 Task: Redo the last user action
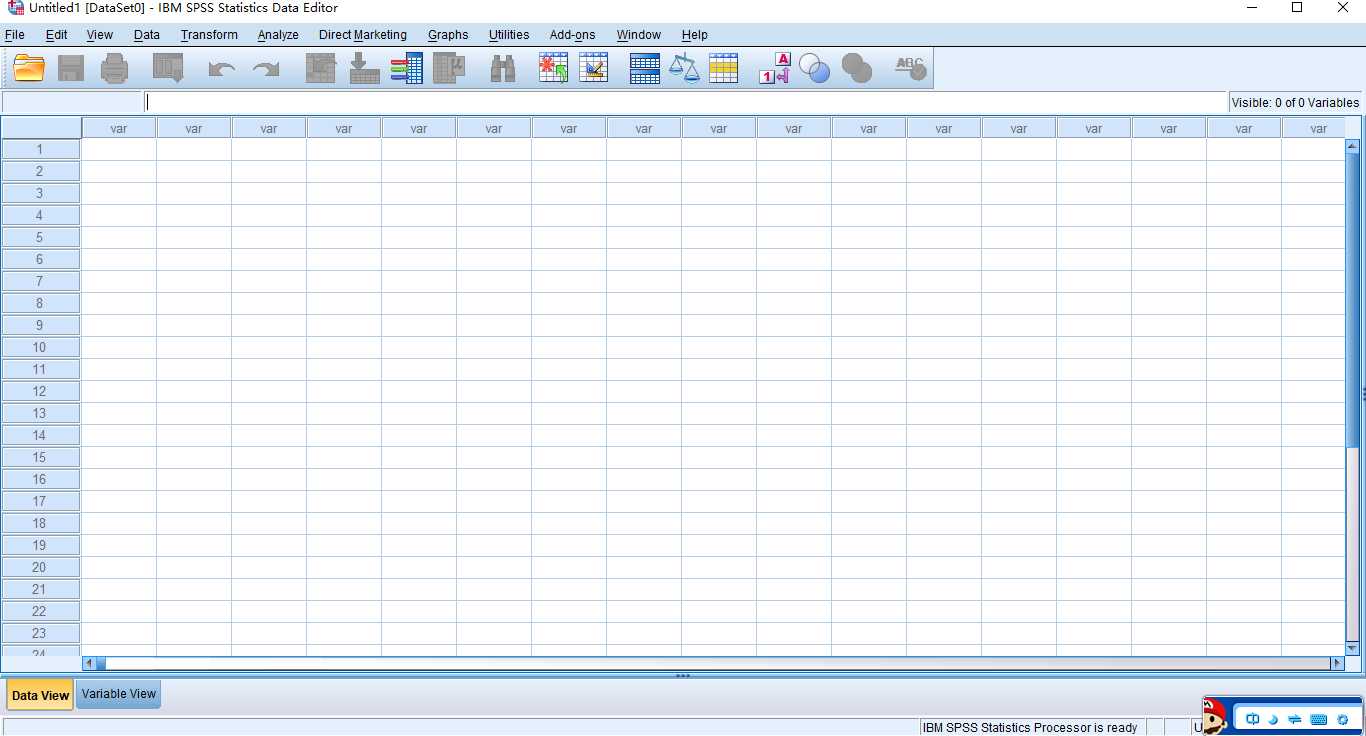click(265, 69)
